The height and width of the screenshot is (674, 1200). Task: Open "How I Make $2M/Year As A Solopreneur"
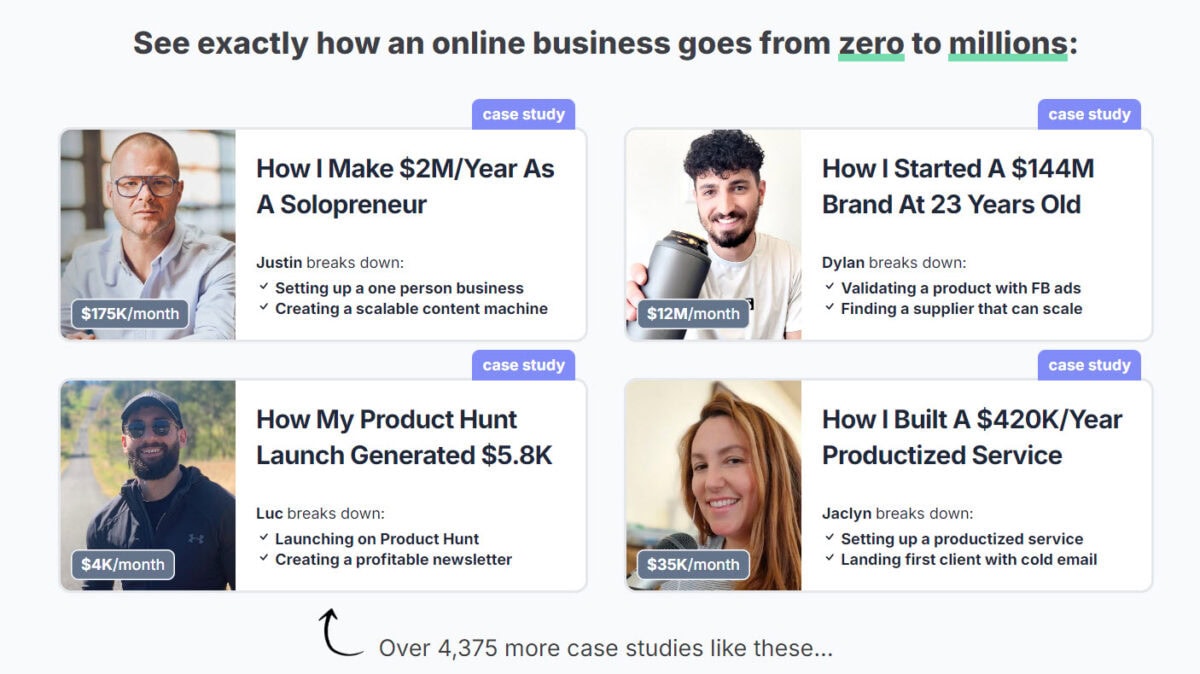pyautogui.click(x=405, y=186)
